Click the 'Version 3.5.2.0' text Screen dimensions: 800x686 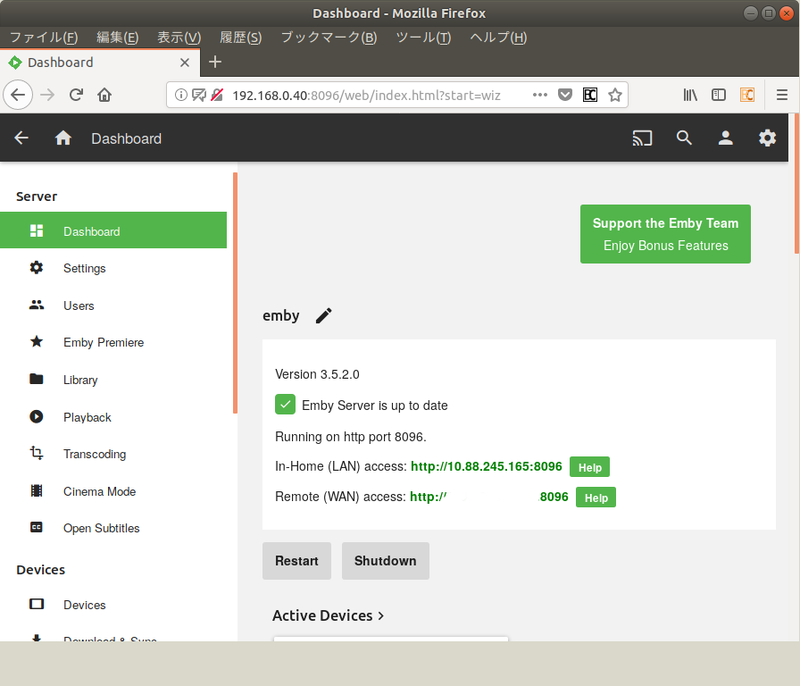coord(317,374)
